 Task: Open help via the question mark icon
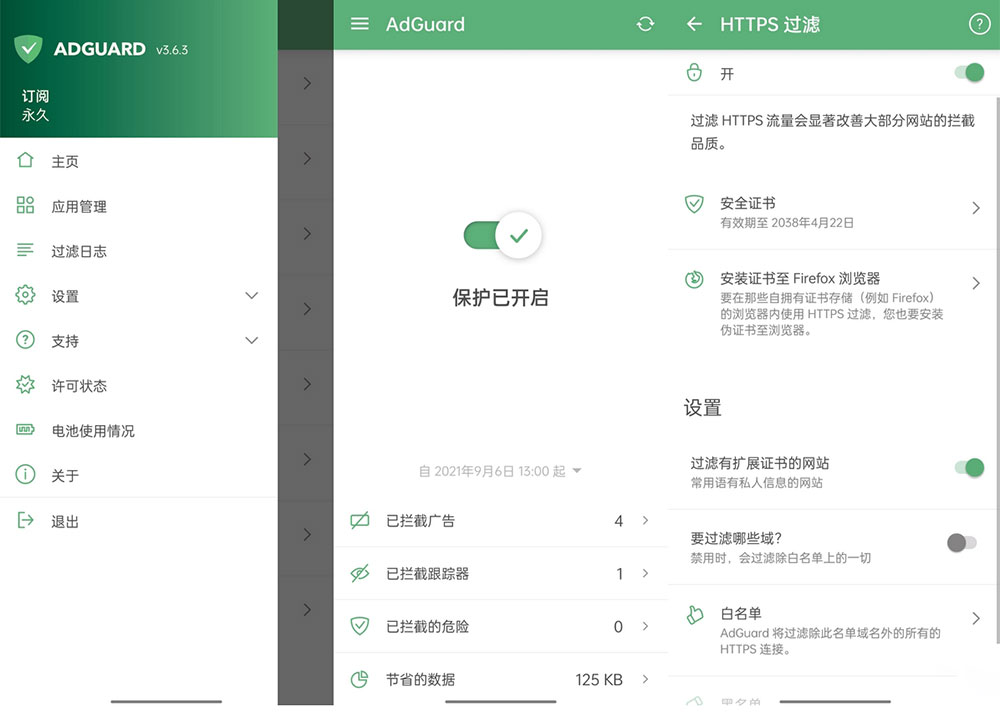pos(979,24)
